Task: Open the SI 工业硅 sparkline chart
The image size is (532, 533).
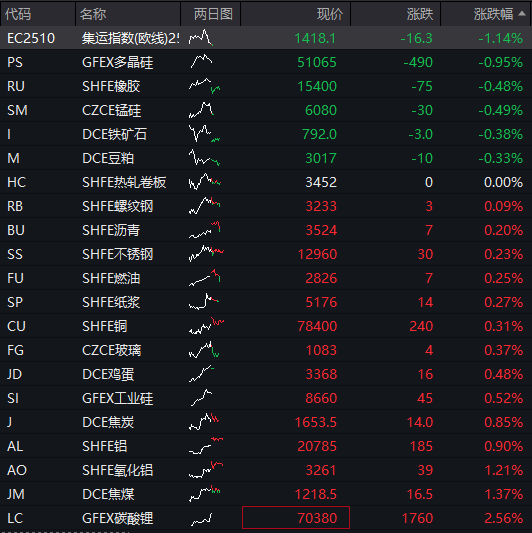Action: (201, 398)
